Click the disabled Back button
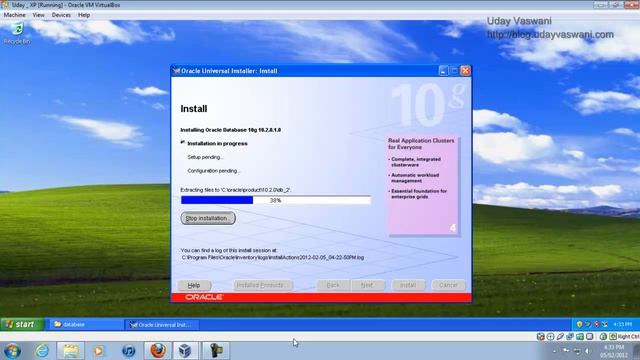This screenshot has width=640, height=360. pos(333,285)
